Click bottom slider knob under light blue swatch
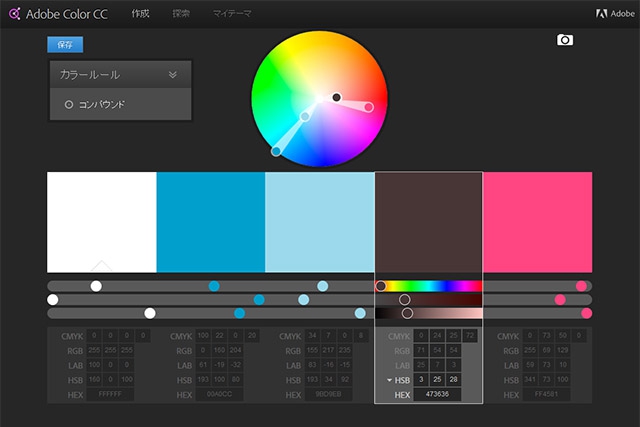 360,313
